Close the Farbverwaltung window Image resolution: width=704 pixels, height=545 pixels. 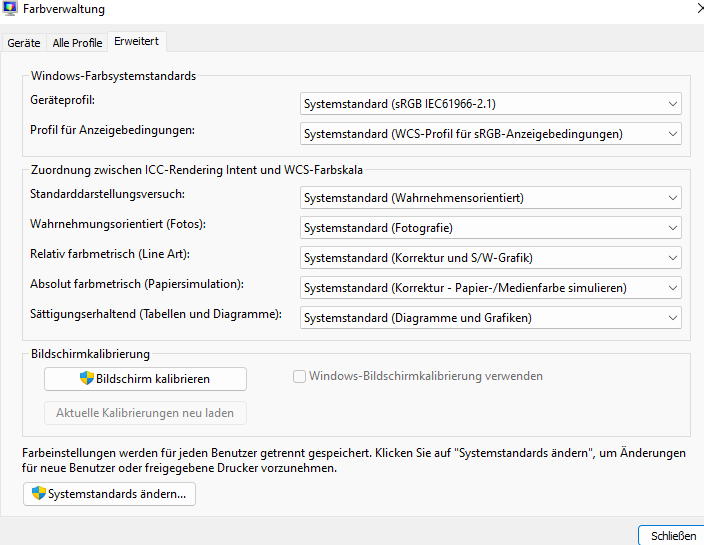700,8
